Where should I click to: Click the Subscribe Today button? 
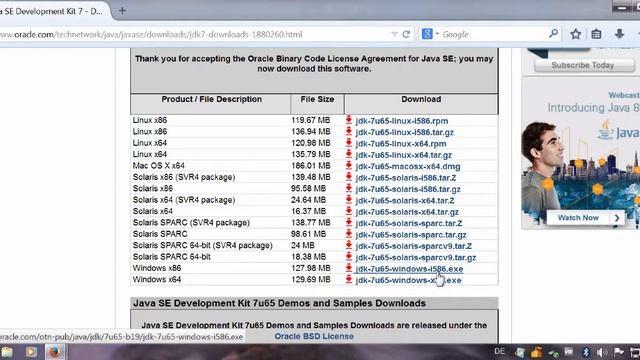point(584,65)
